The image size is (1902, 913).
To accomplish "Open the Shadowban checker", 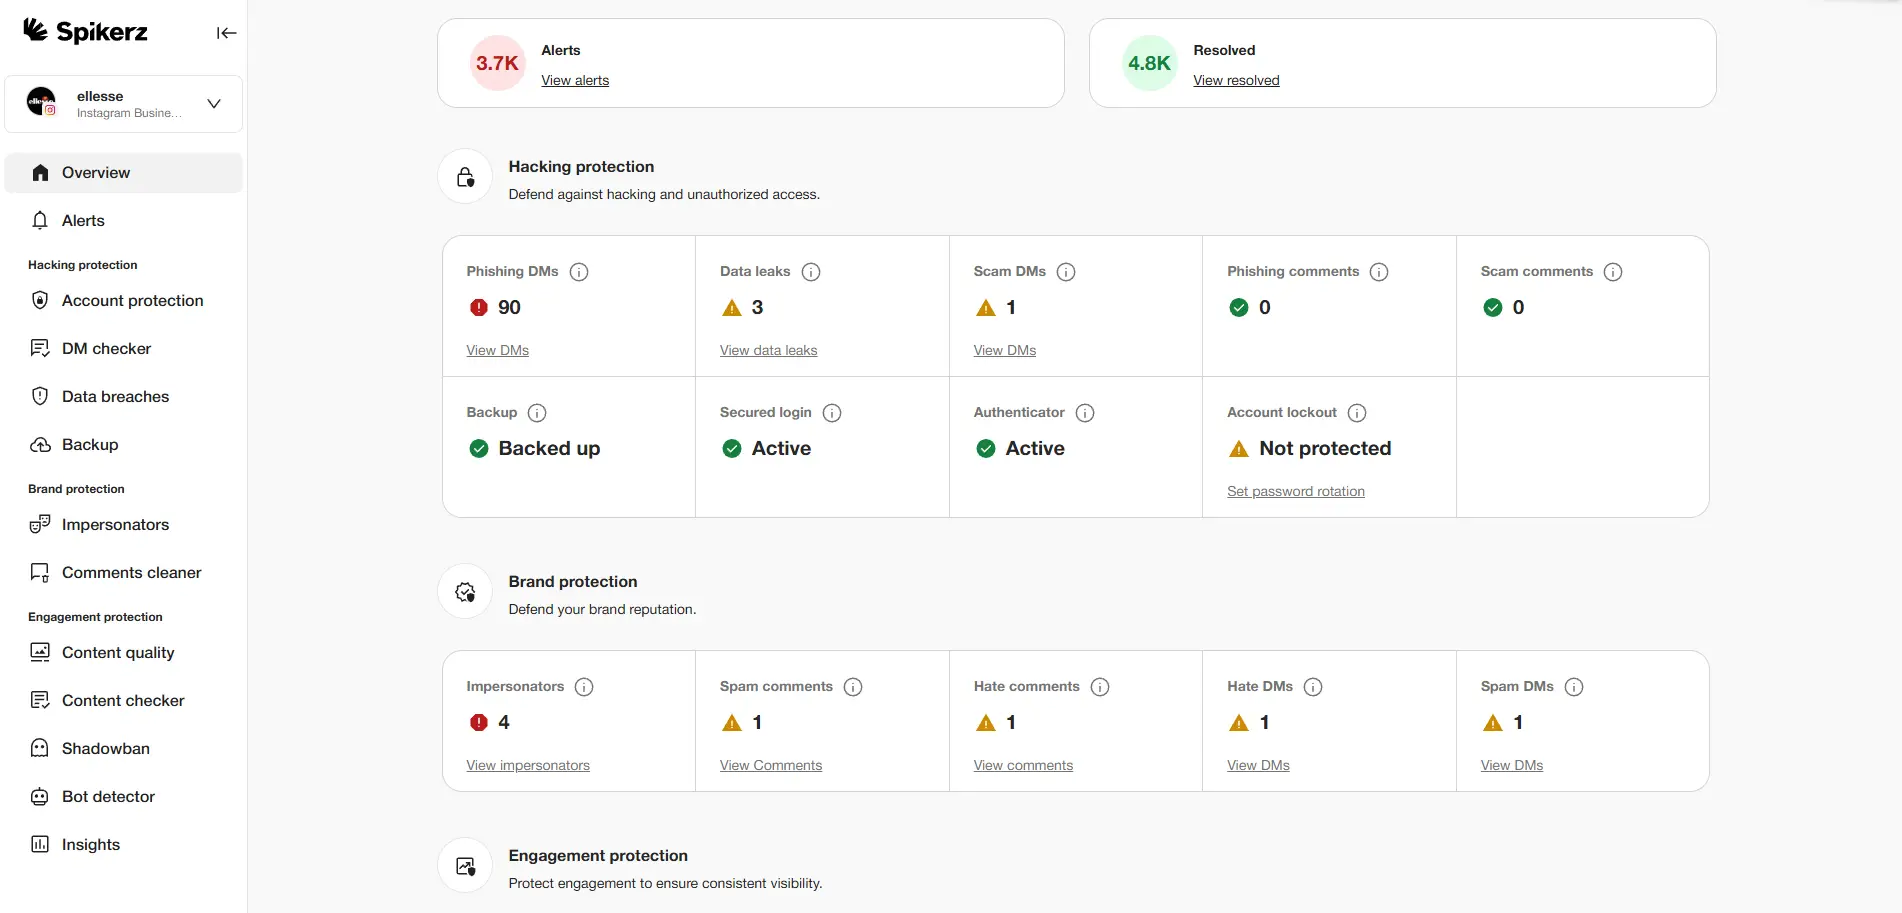I will coord(104,748).
